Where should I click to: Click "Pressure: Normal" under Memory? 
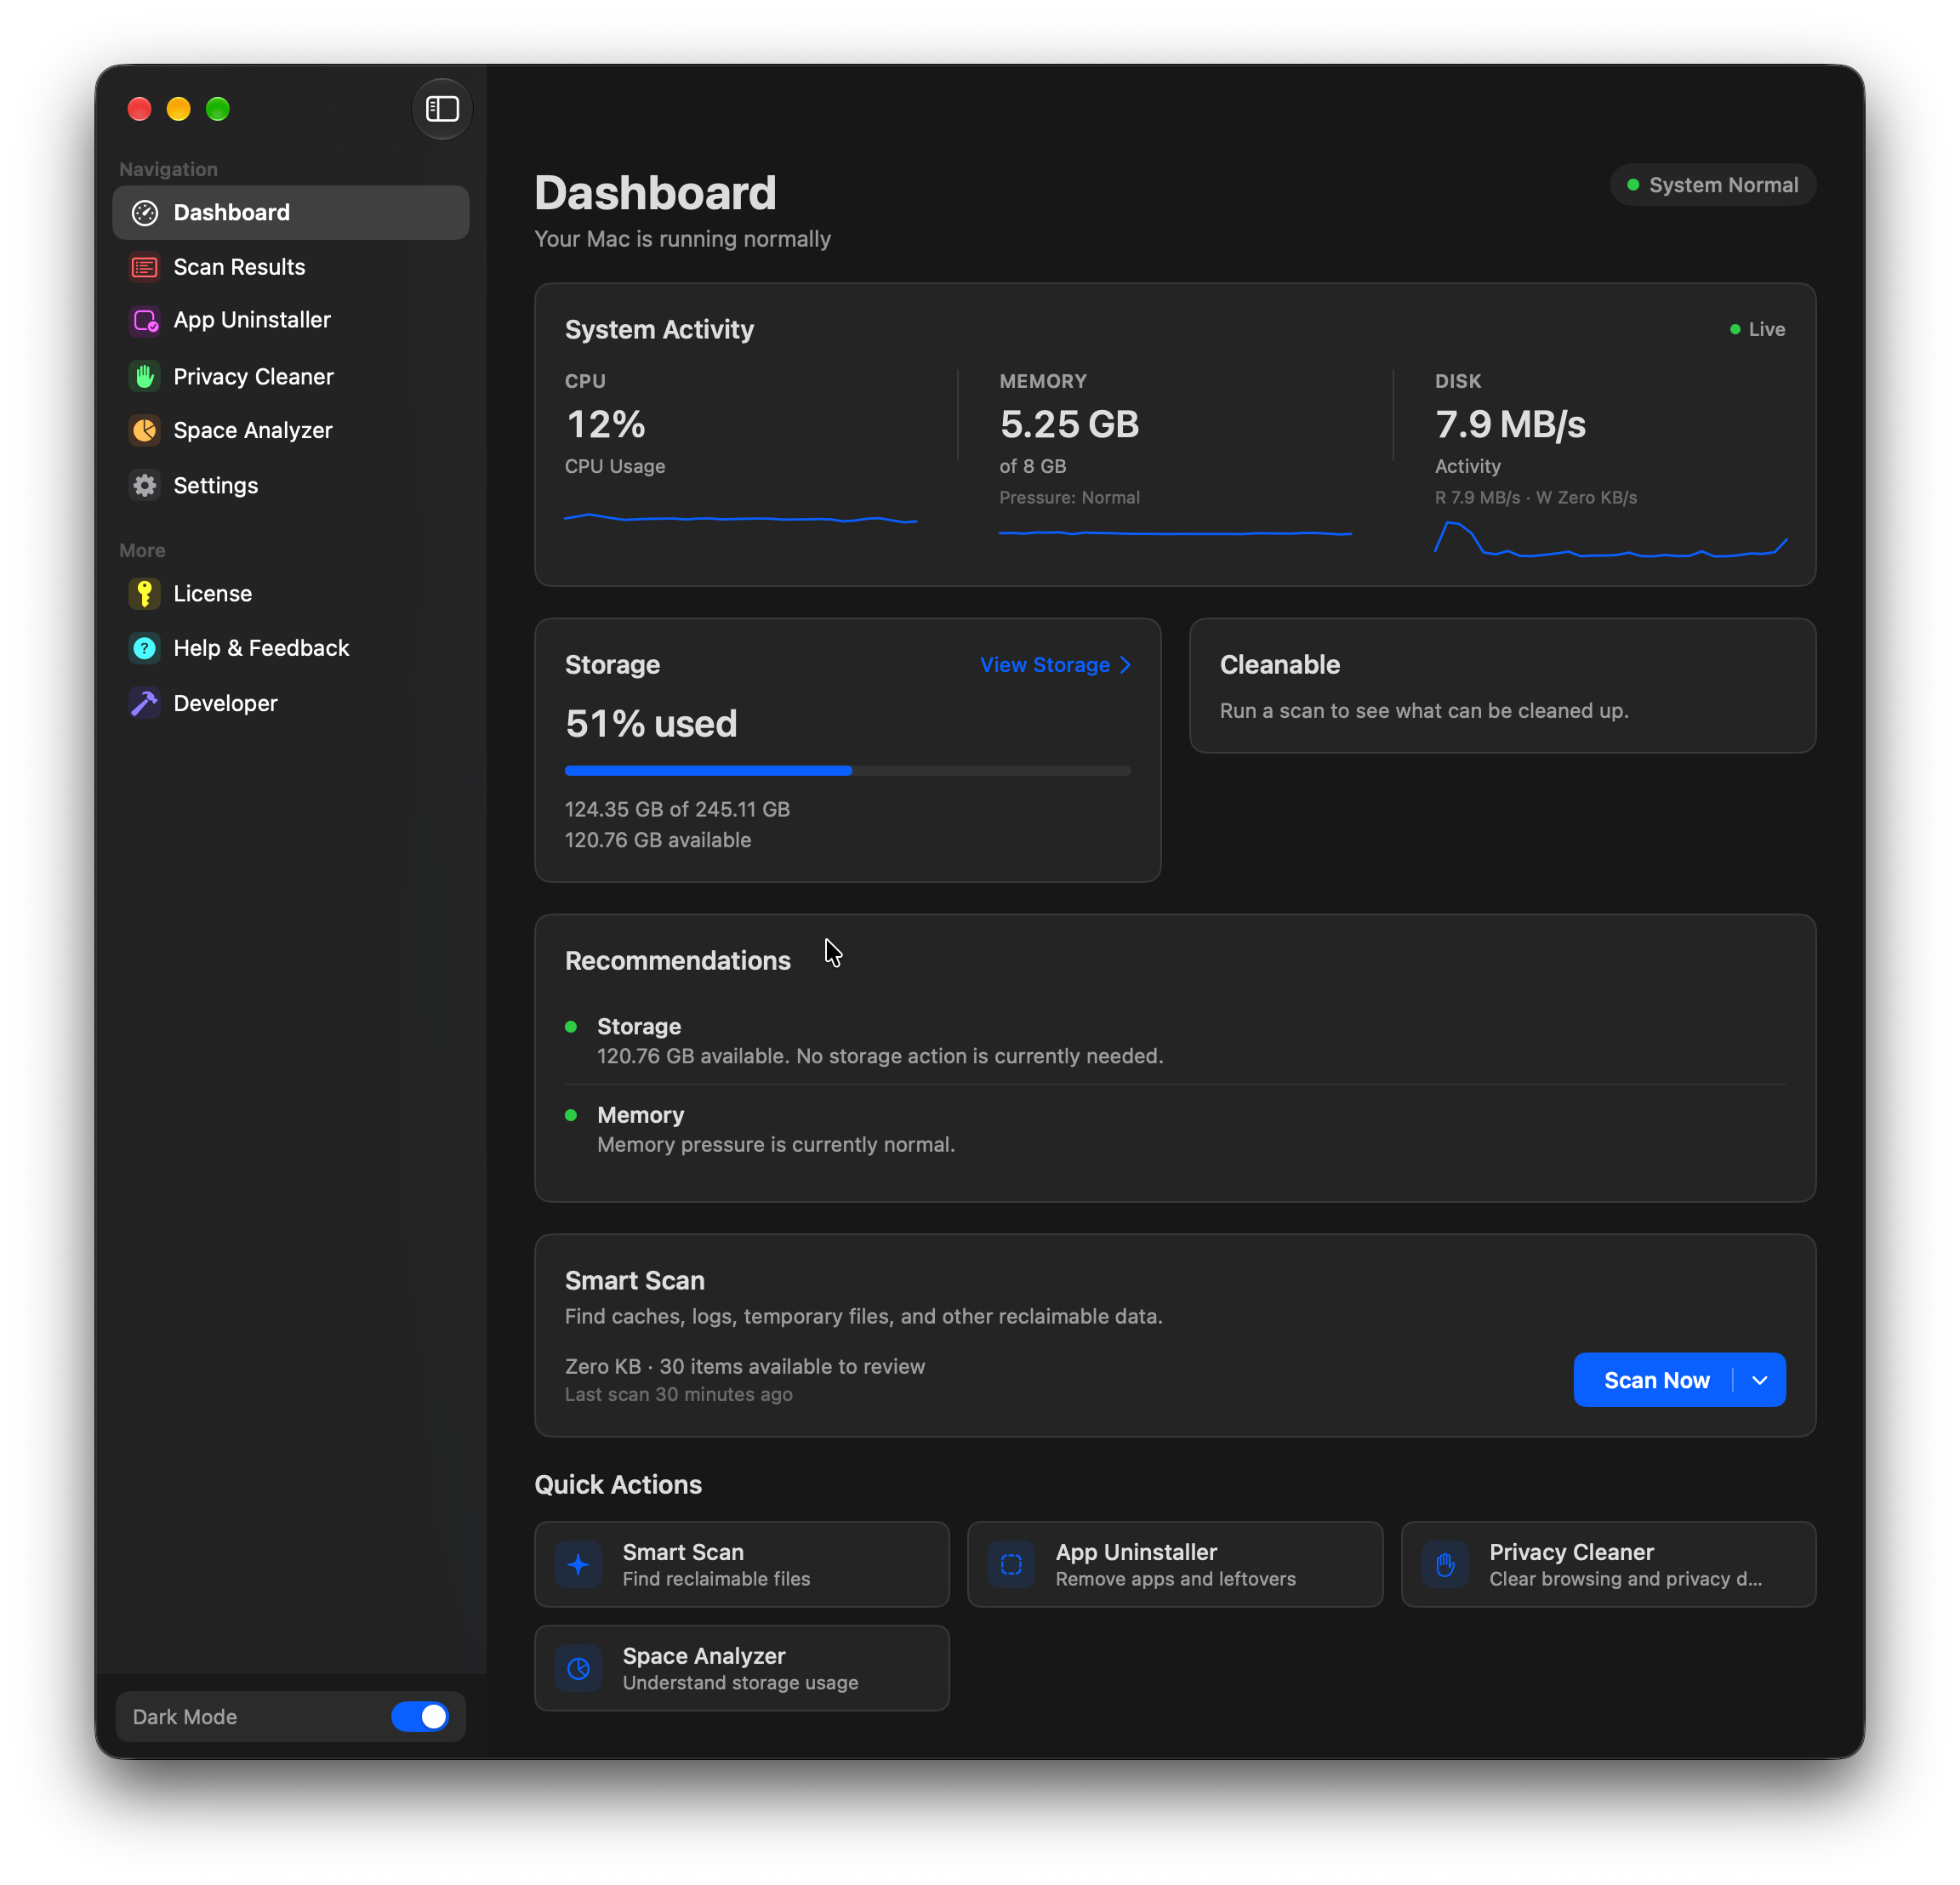click(x=1069, y=497)
